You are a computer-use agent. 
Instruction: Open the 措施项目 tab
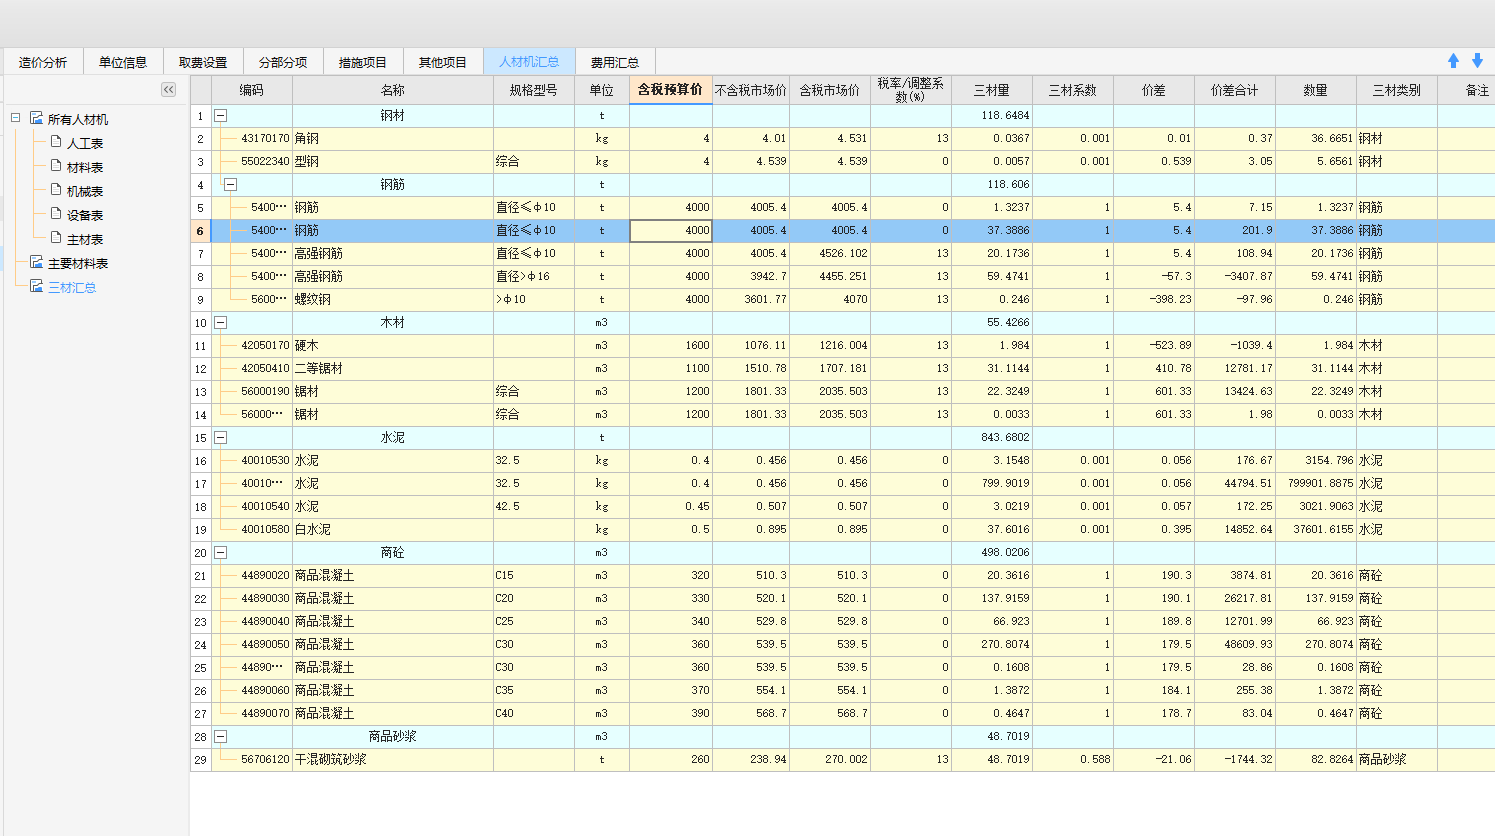[x=363, y=62]
